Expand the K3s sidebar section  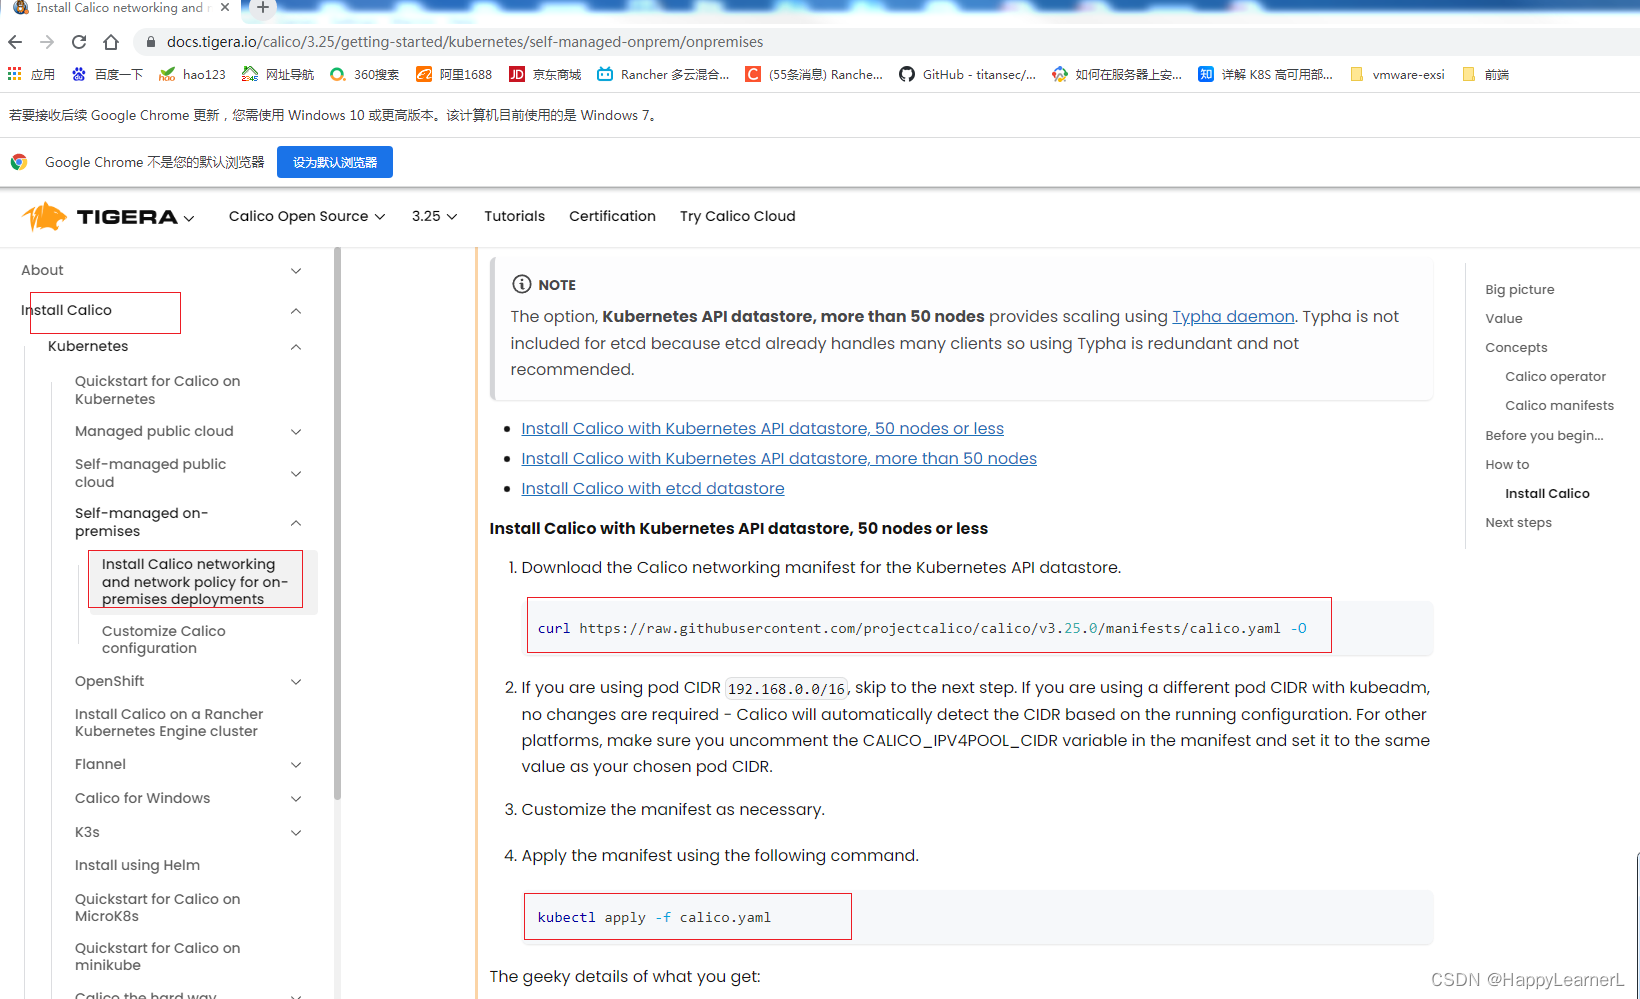click(x=296, y=833)
